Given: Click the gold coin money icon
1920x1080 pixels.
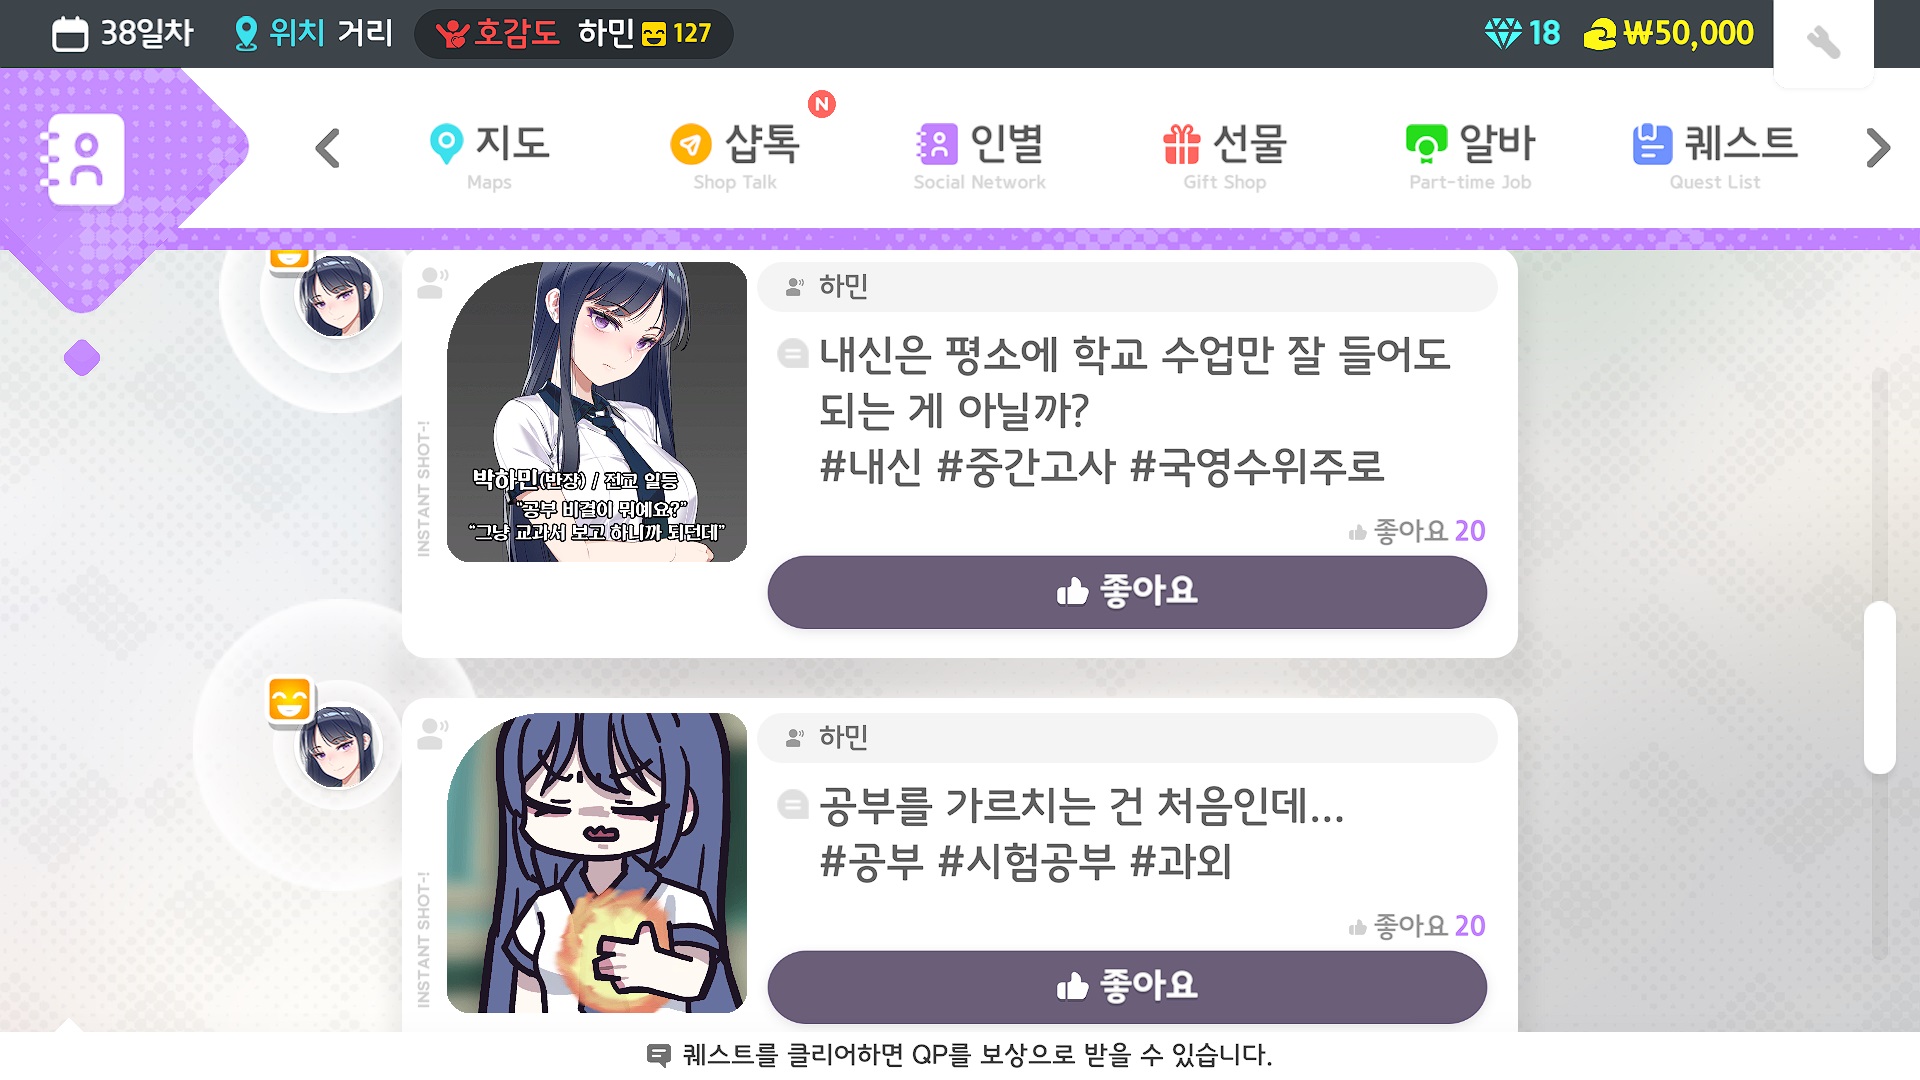Looking at the screenshot, I should (1600, 35).
